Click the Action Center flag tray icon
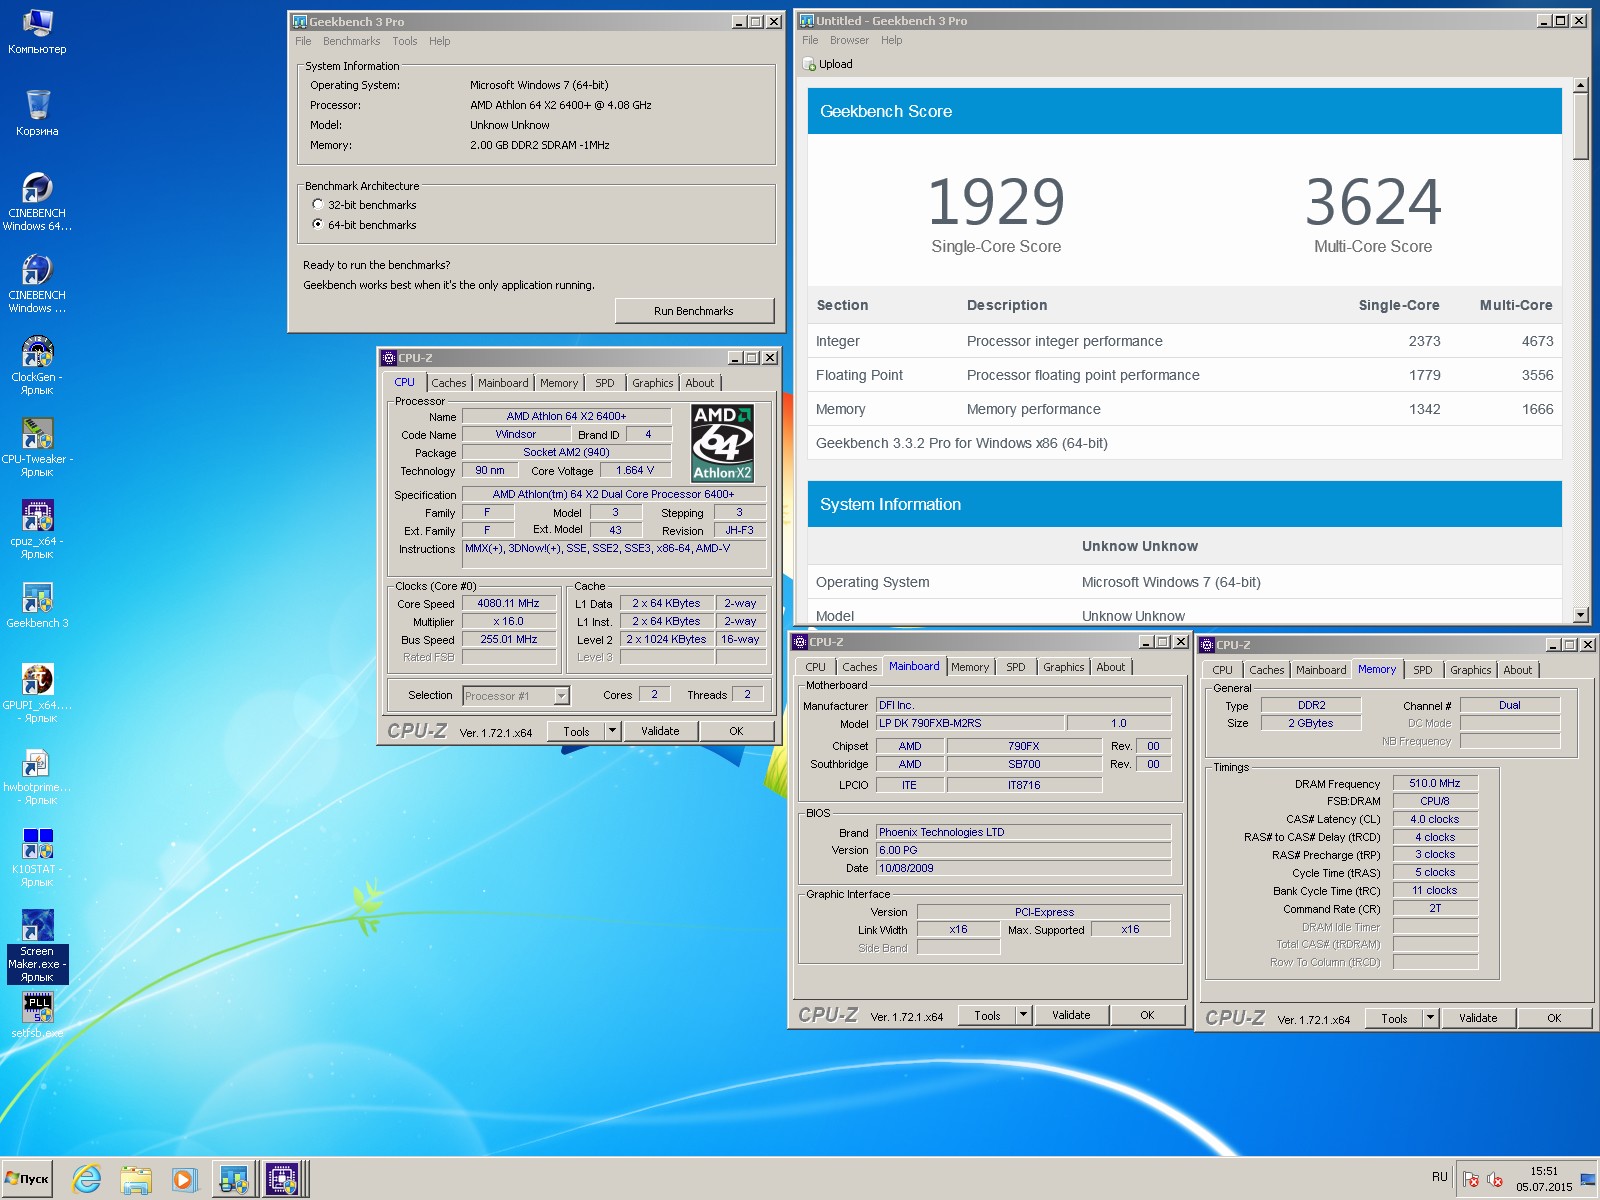 (1471, 1180)
